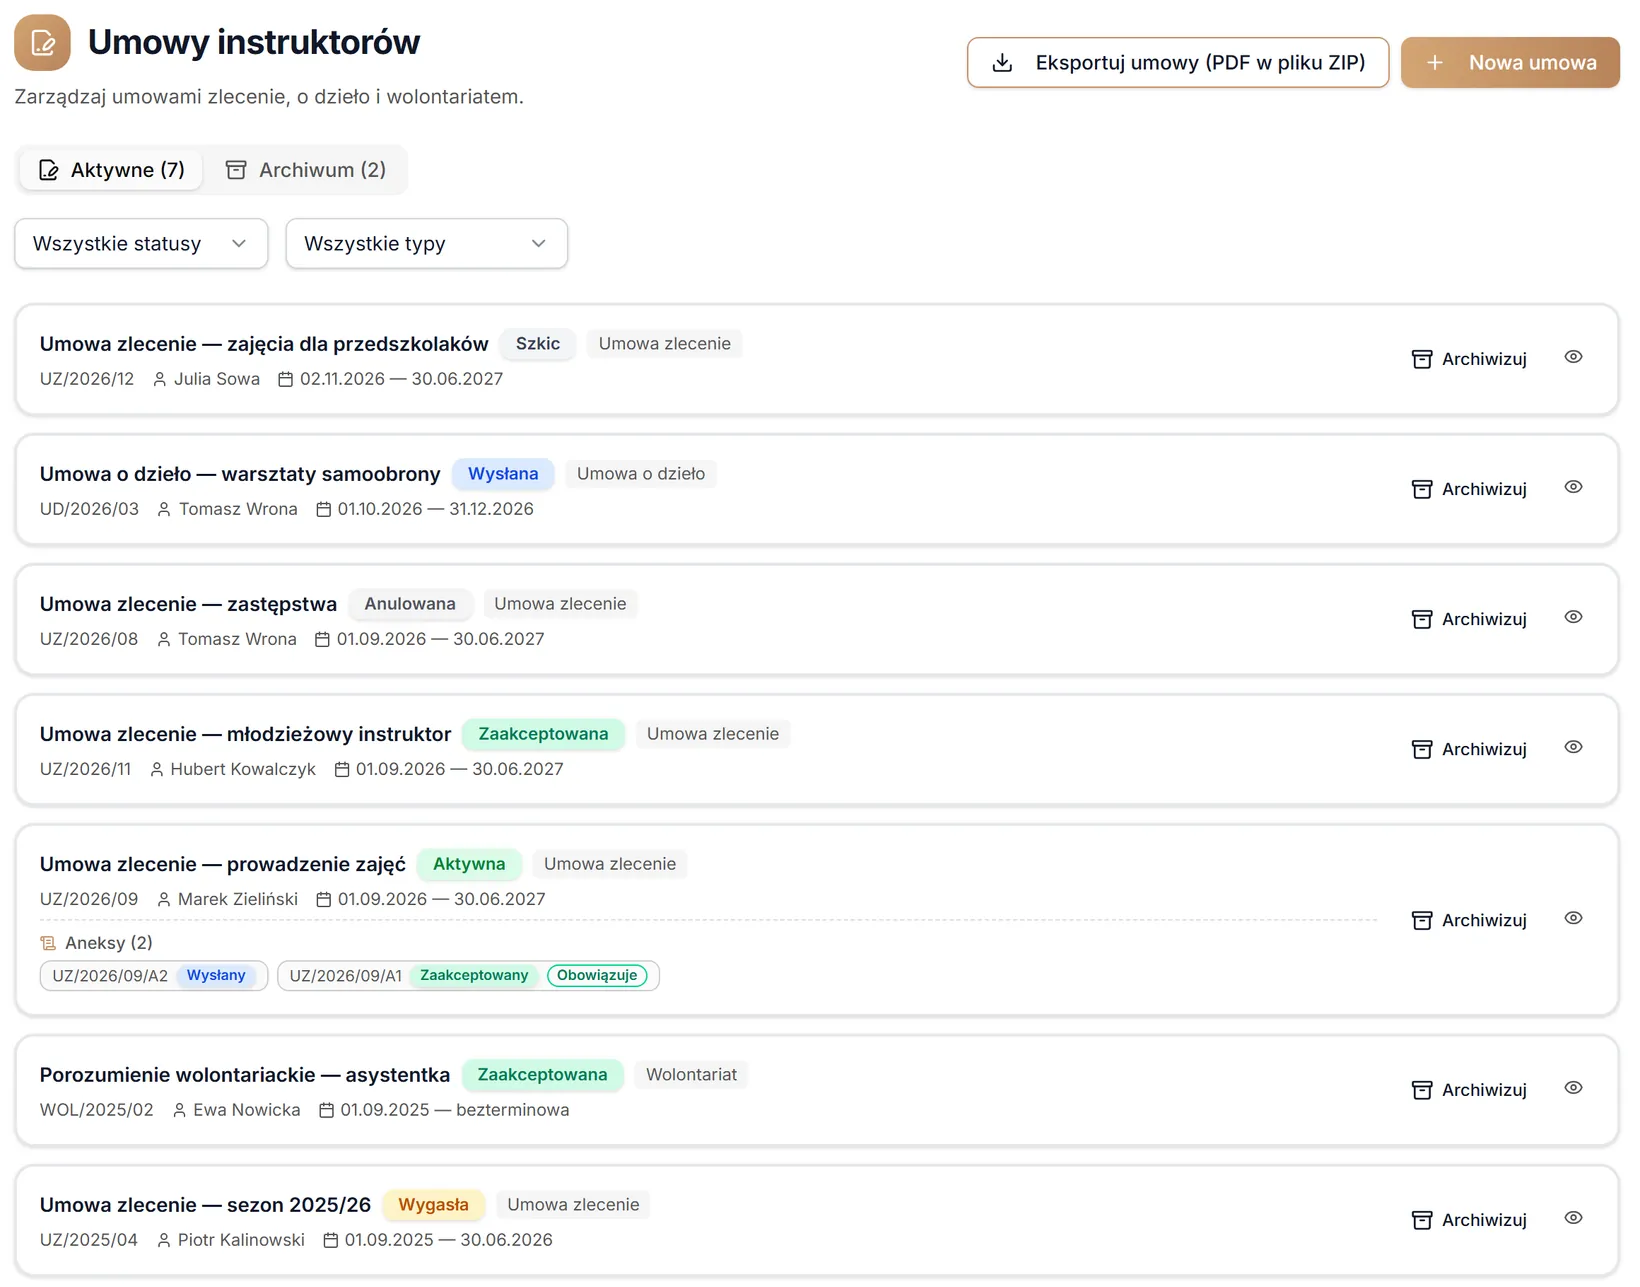
Task: Archive the sezon 2025/26 contract
Action: [x=1469, y=1220]
